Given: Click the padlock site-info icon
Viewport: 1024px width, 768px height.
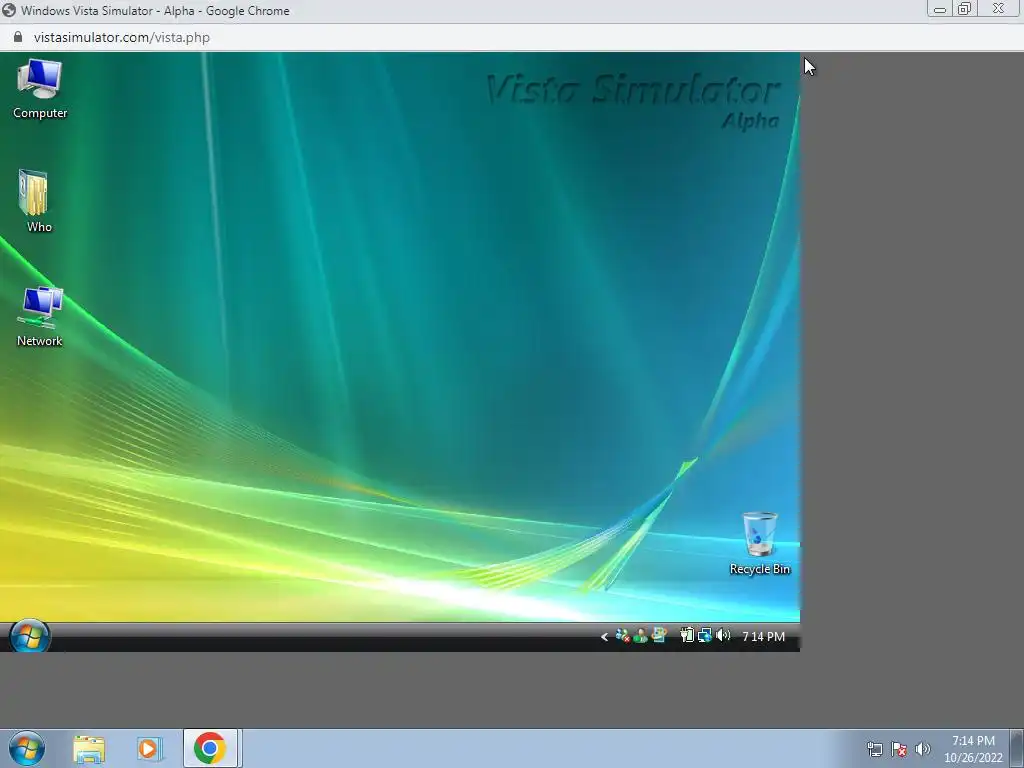Looking at the screenshot, I should (18, 37).
